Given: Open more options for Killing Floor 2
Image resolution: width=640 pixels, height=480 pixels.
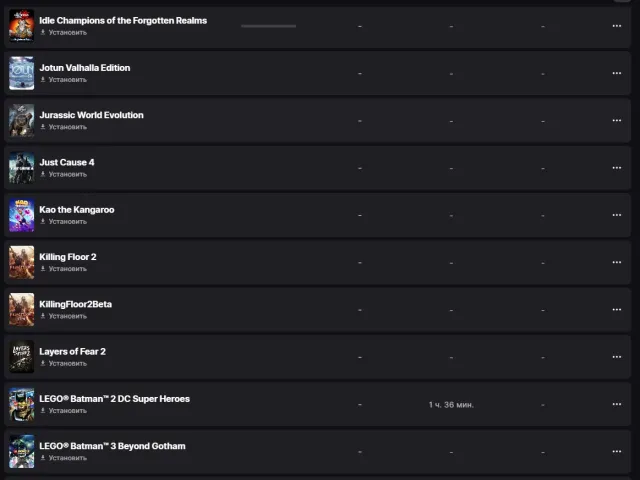Looking at the screenshot, I should (617, 262).
